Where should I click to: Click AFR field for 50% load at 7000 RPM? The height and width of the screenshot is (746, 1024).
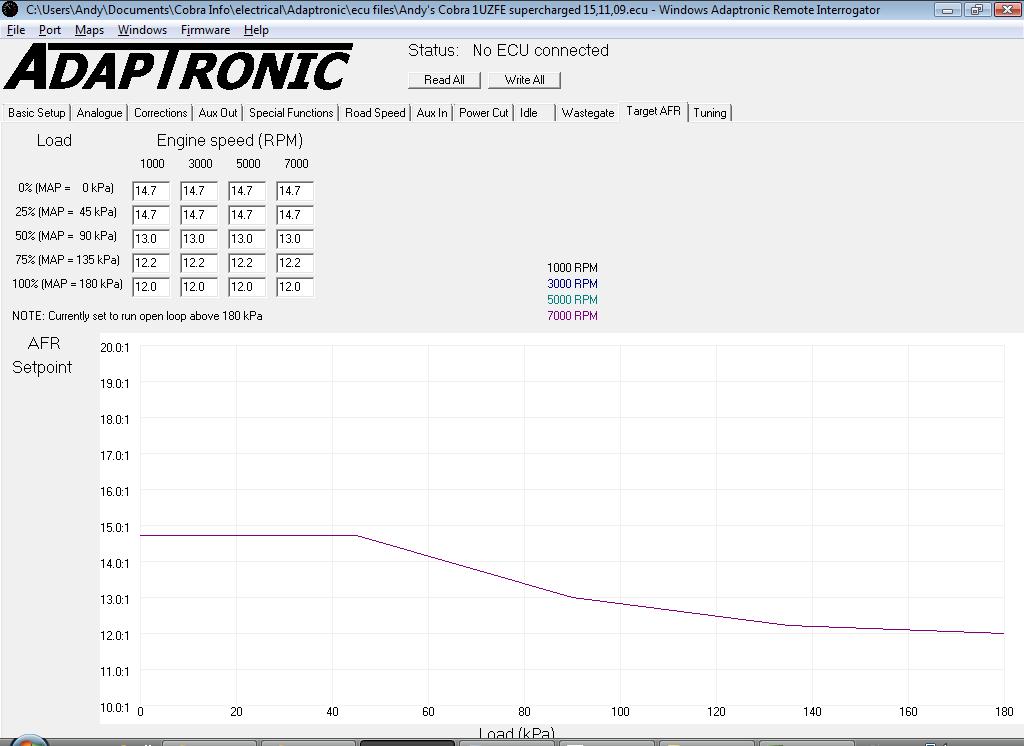[295, 239]
